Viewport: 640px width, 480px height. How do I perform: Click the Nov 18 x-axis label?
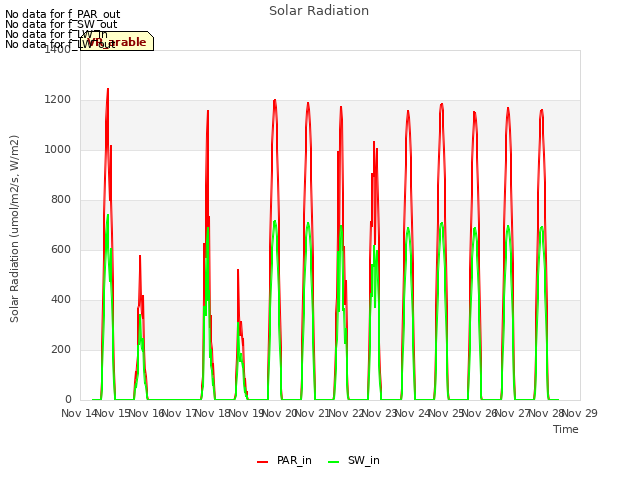pos(213,413)
